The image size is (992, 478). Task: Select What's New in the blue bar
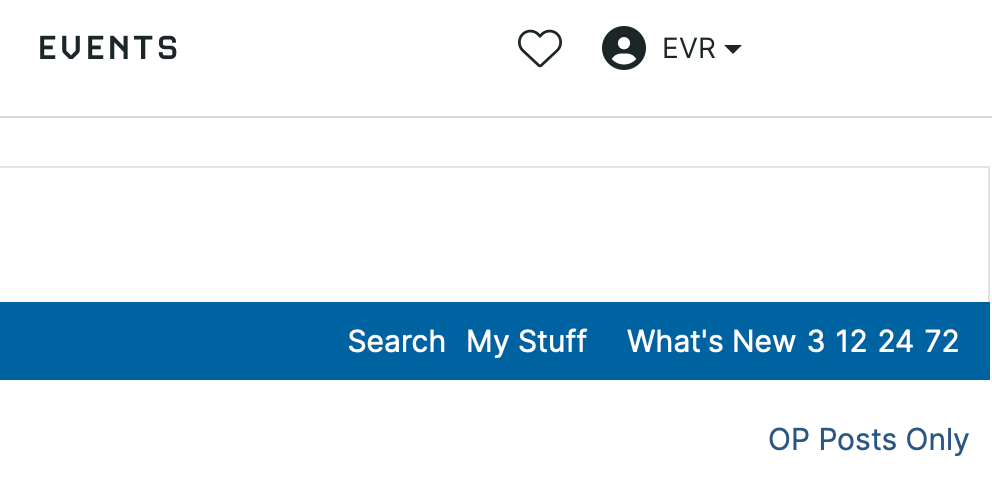click(x=711, y=342)
